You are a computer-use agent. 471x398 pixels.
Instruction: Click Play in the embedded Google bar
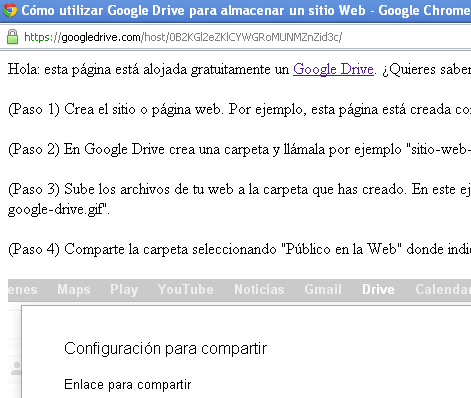point(124,290)
